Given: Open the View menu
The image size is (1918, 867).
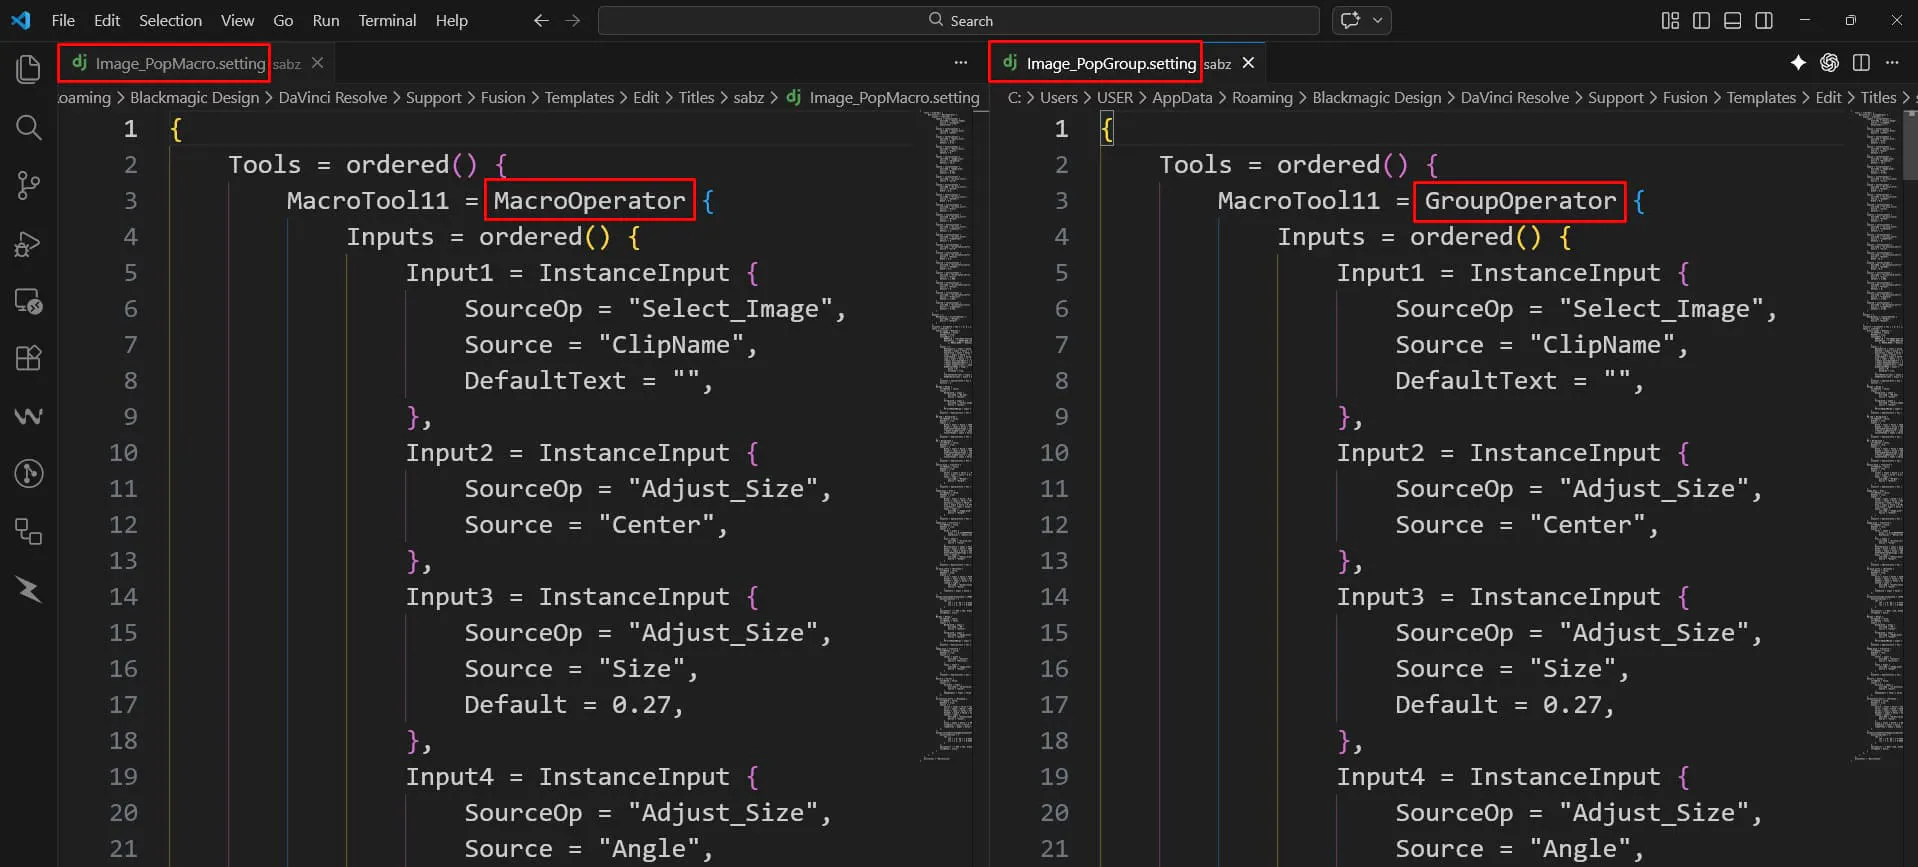Looking at the screenshot, I should point(237,20).
